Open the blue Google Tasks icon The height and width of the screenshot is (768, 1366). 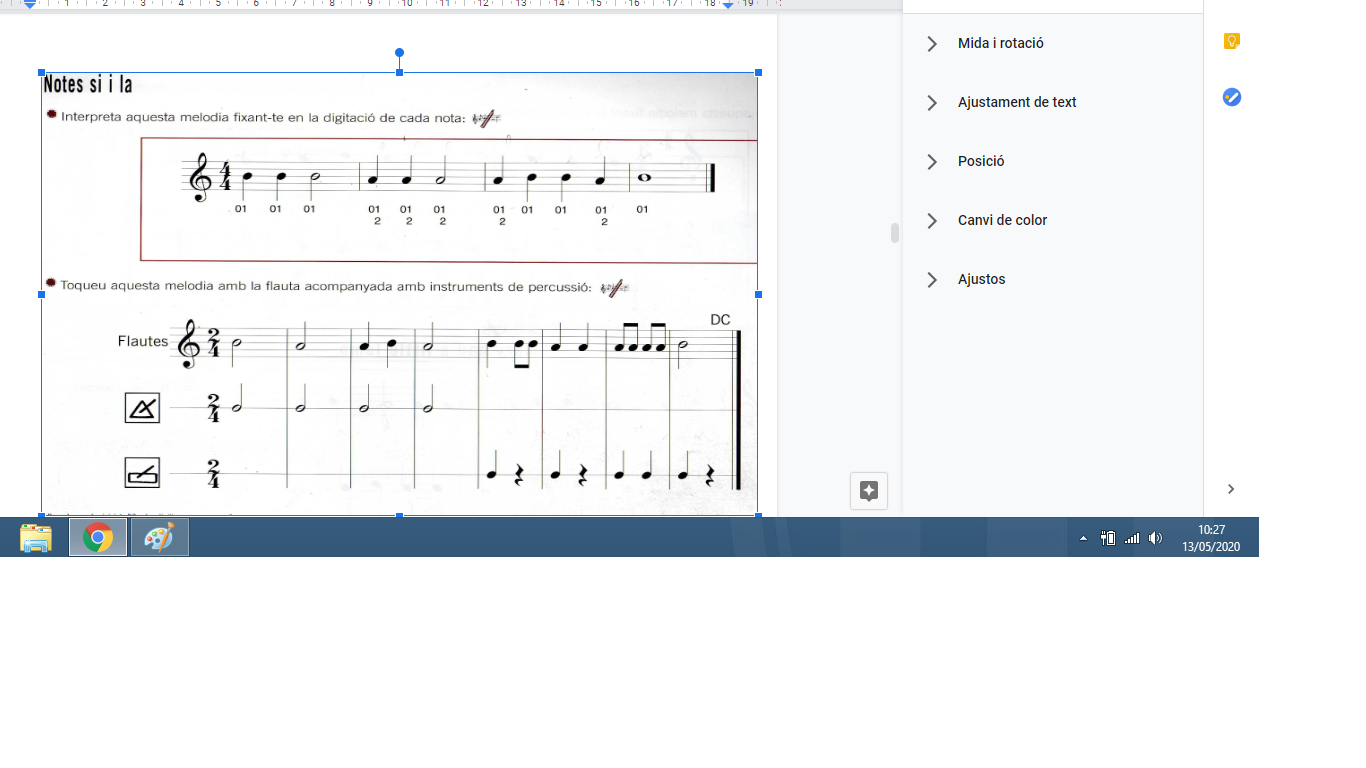coord(1232,97)
